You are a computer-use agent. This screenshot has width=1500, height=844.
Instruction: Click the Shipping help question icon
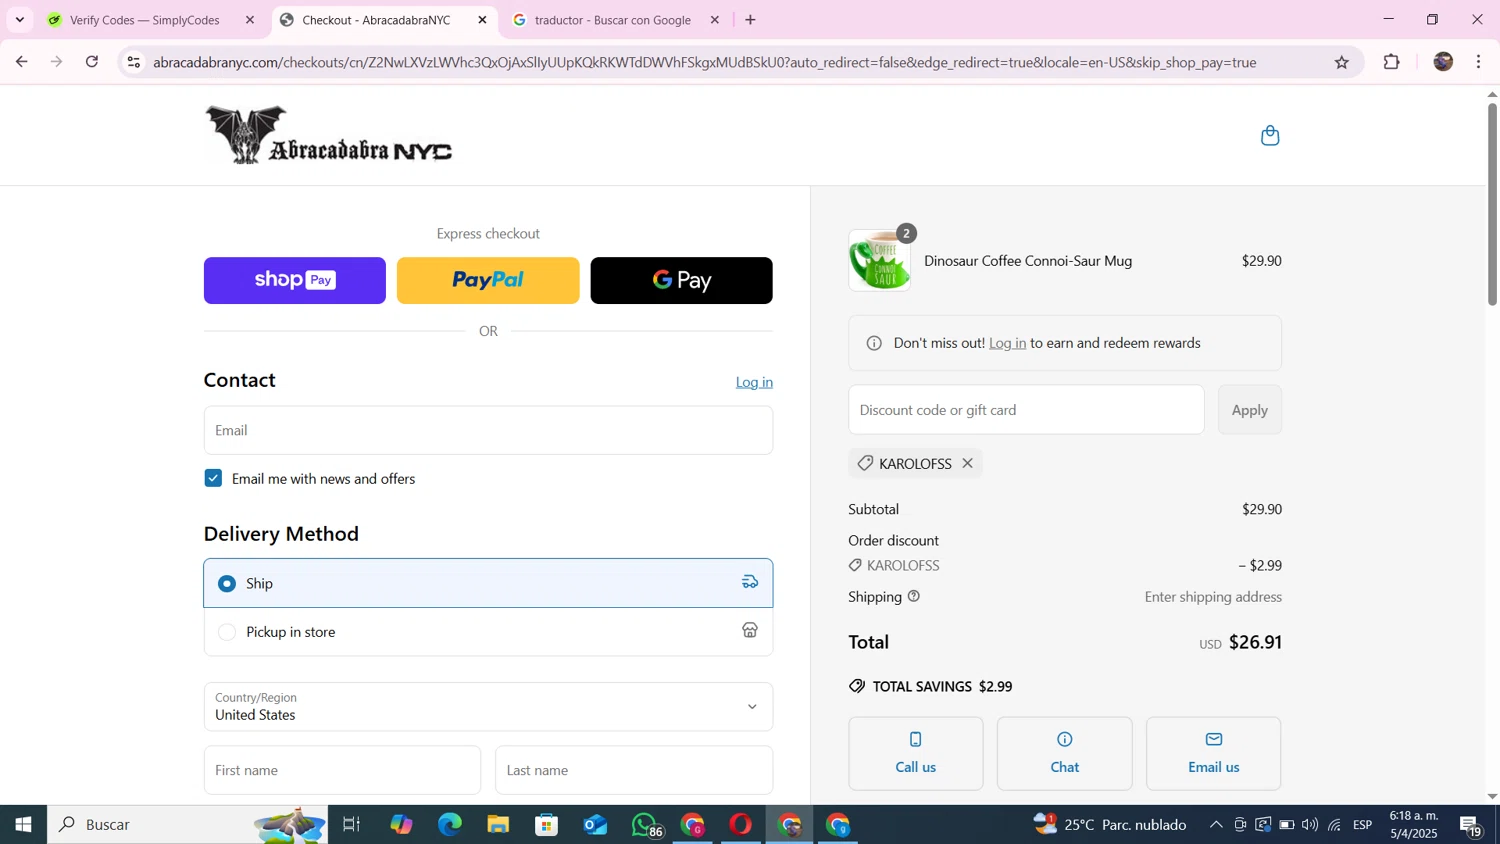click(914, 596)
